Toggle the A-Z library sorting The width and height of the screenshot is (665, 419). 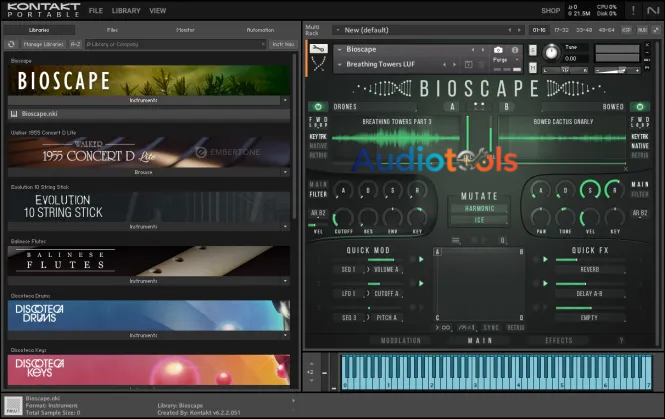(75, 44)
